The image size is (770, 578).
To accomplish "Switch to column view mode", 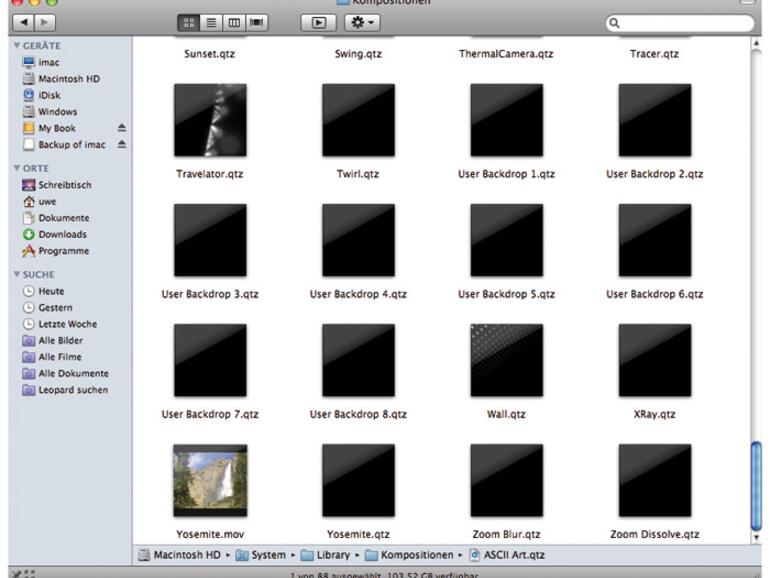I will pos(232,21).
